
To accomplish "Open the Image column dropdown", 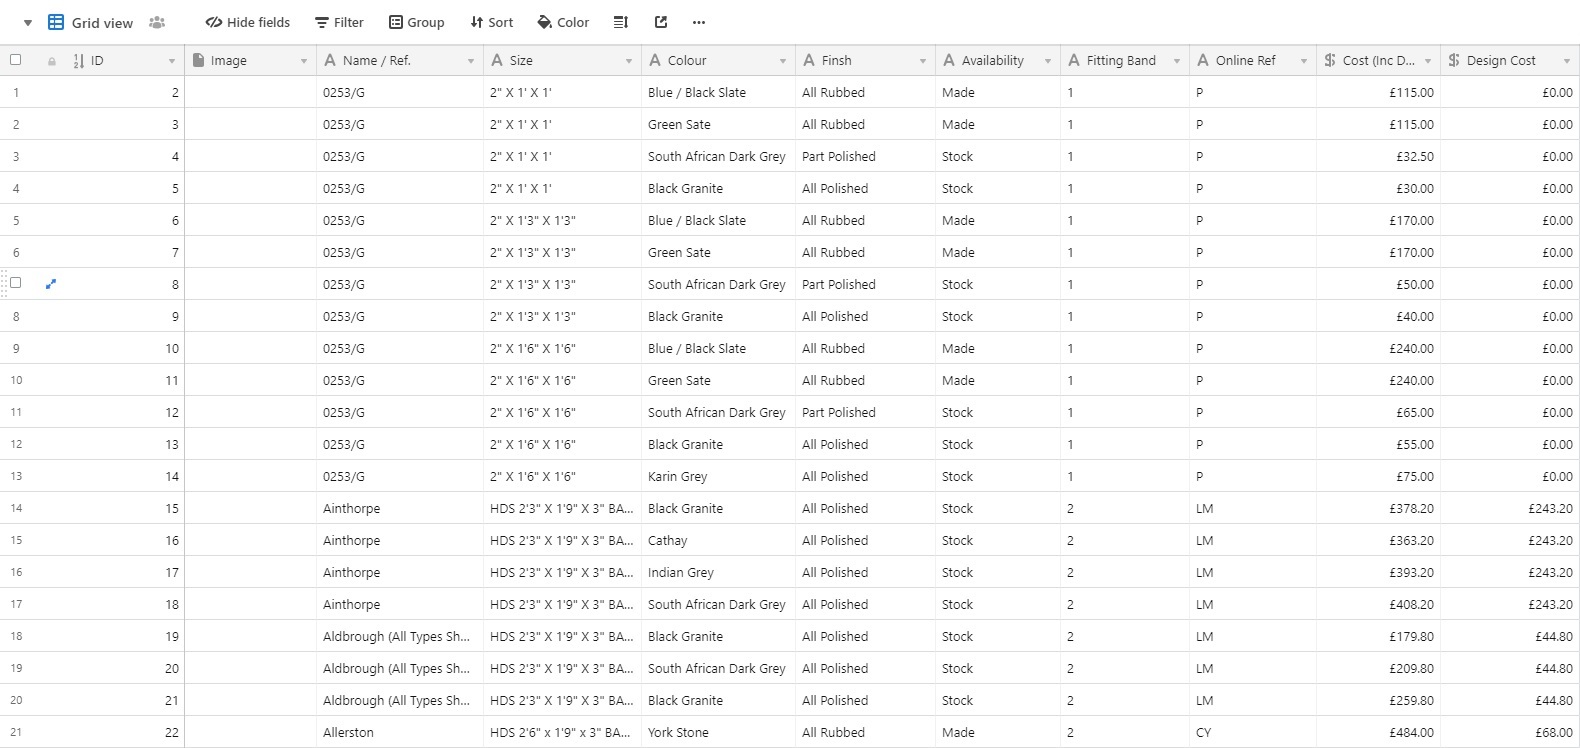I will click(304, 61).
